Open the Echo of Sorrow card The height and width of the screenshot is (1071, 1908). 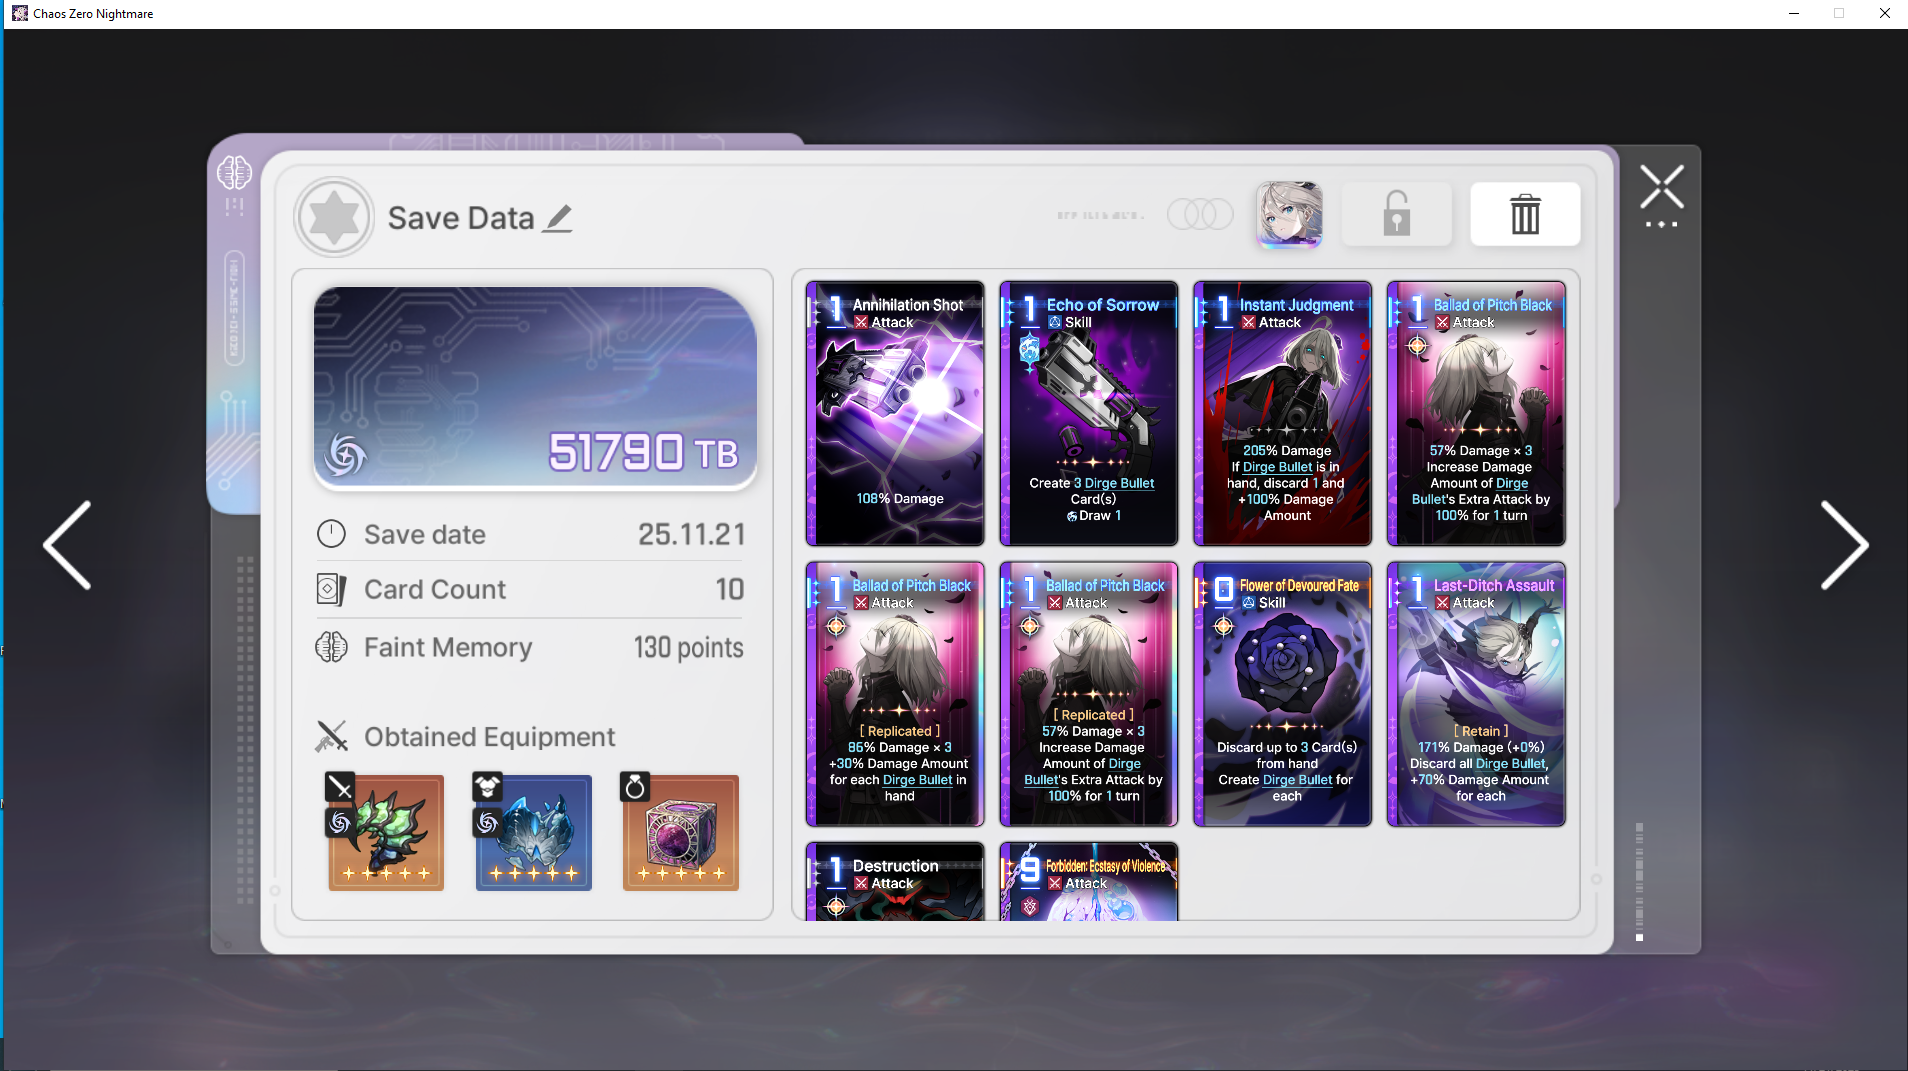pos(1089,413)
